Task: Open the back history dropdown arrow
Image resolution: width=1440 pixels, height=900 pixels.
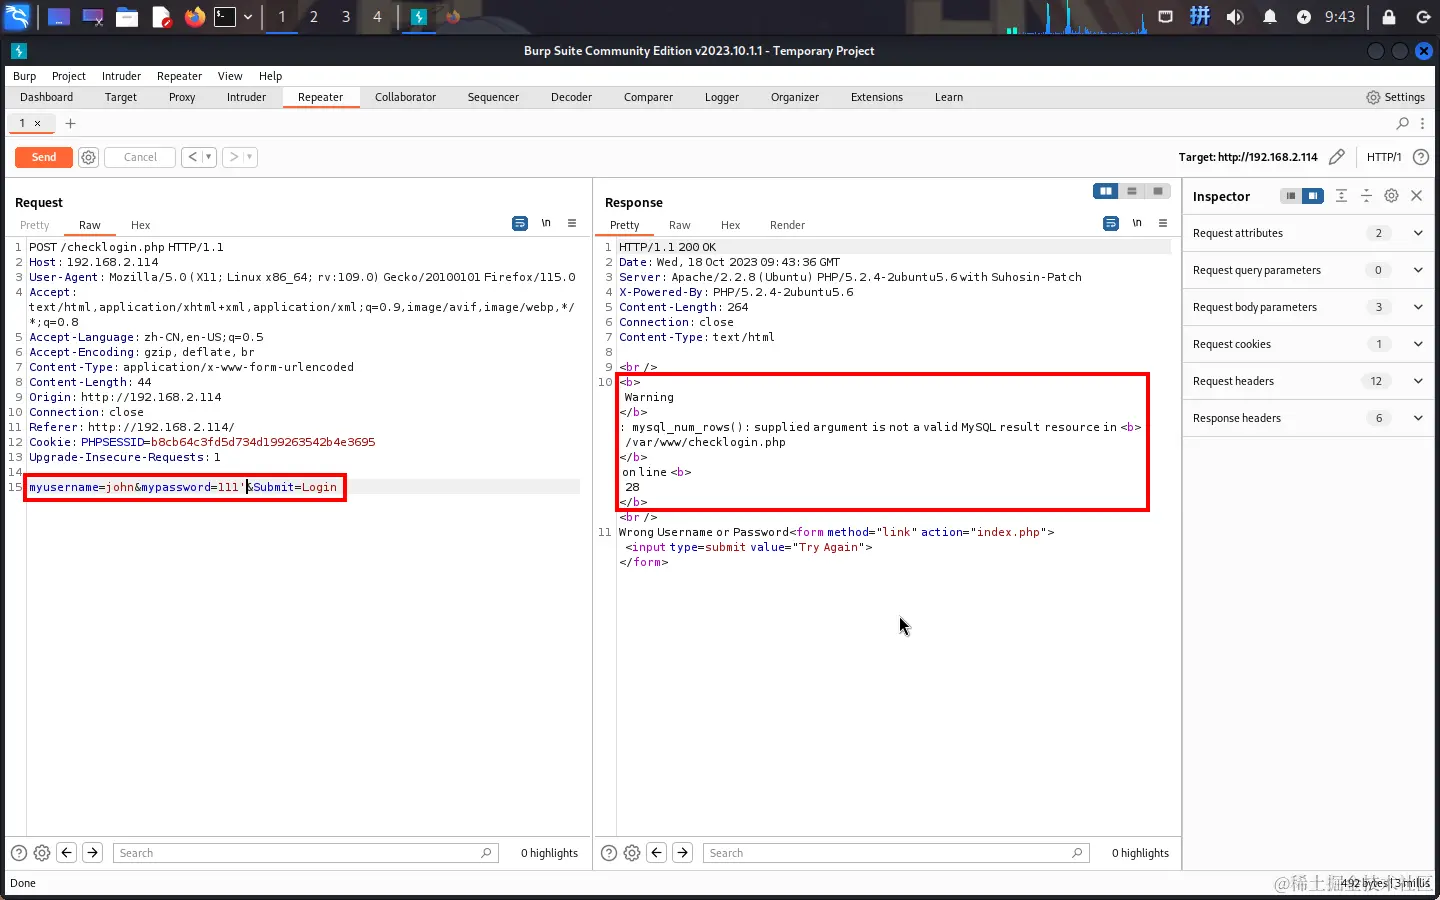Action: (209, 157)
